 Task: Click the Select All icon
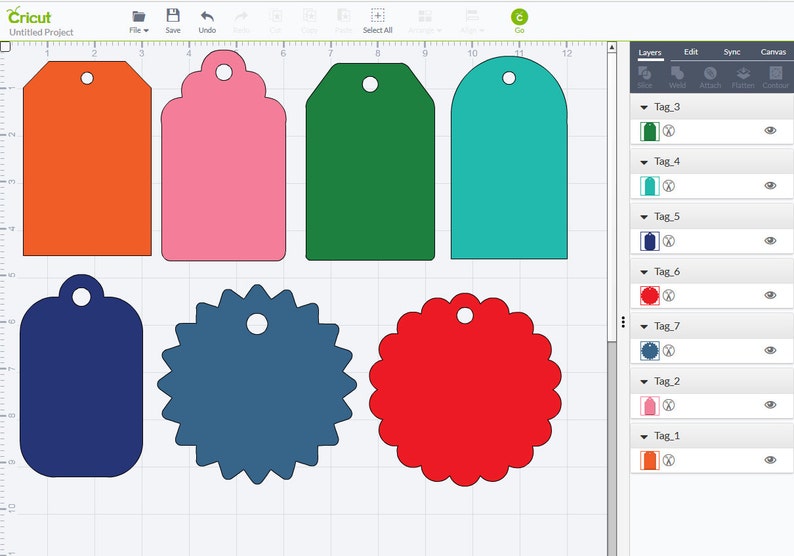coord(377,16)
